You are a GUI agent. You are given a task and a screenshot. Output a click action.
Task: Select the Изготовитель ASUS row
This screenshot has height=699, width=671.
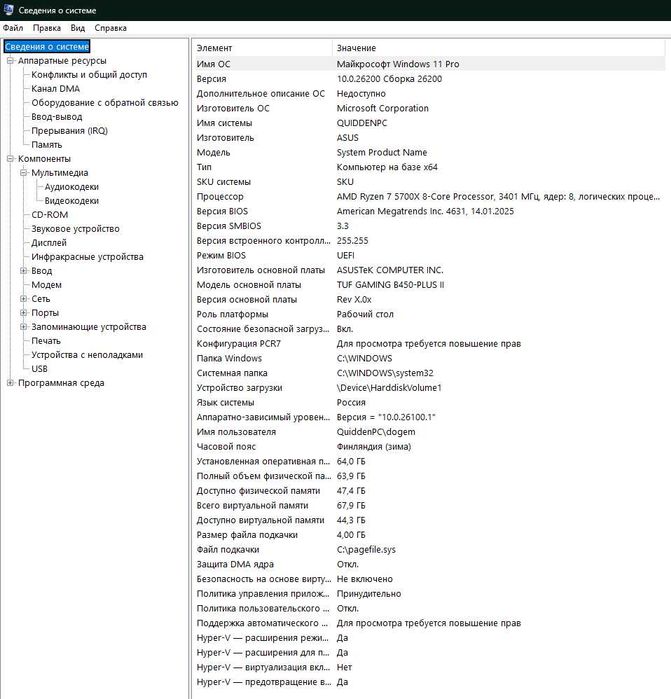429,138
